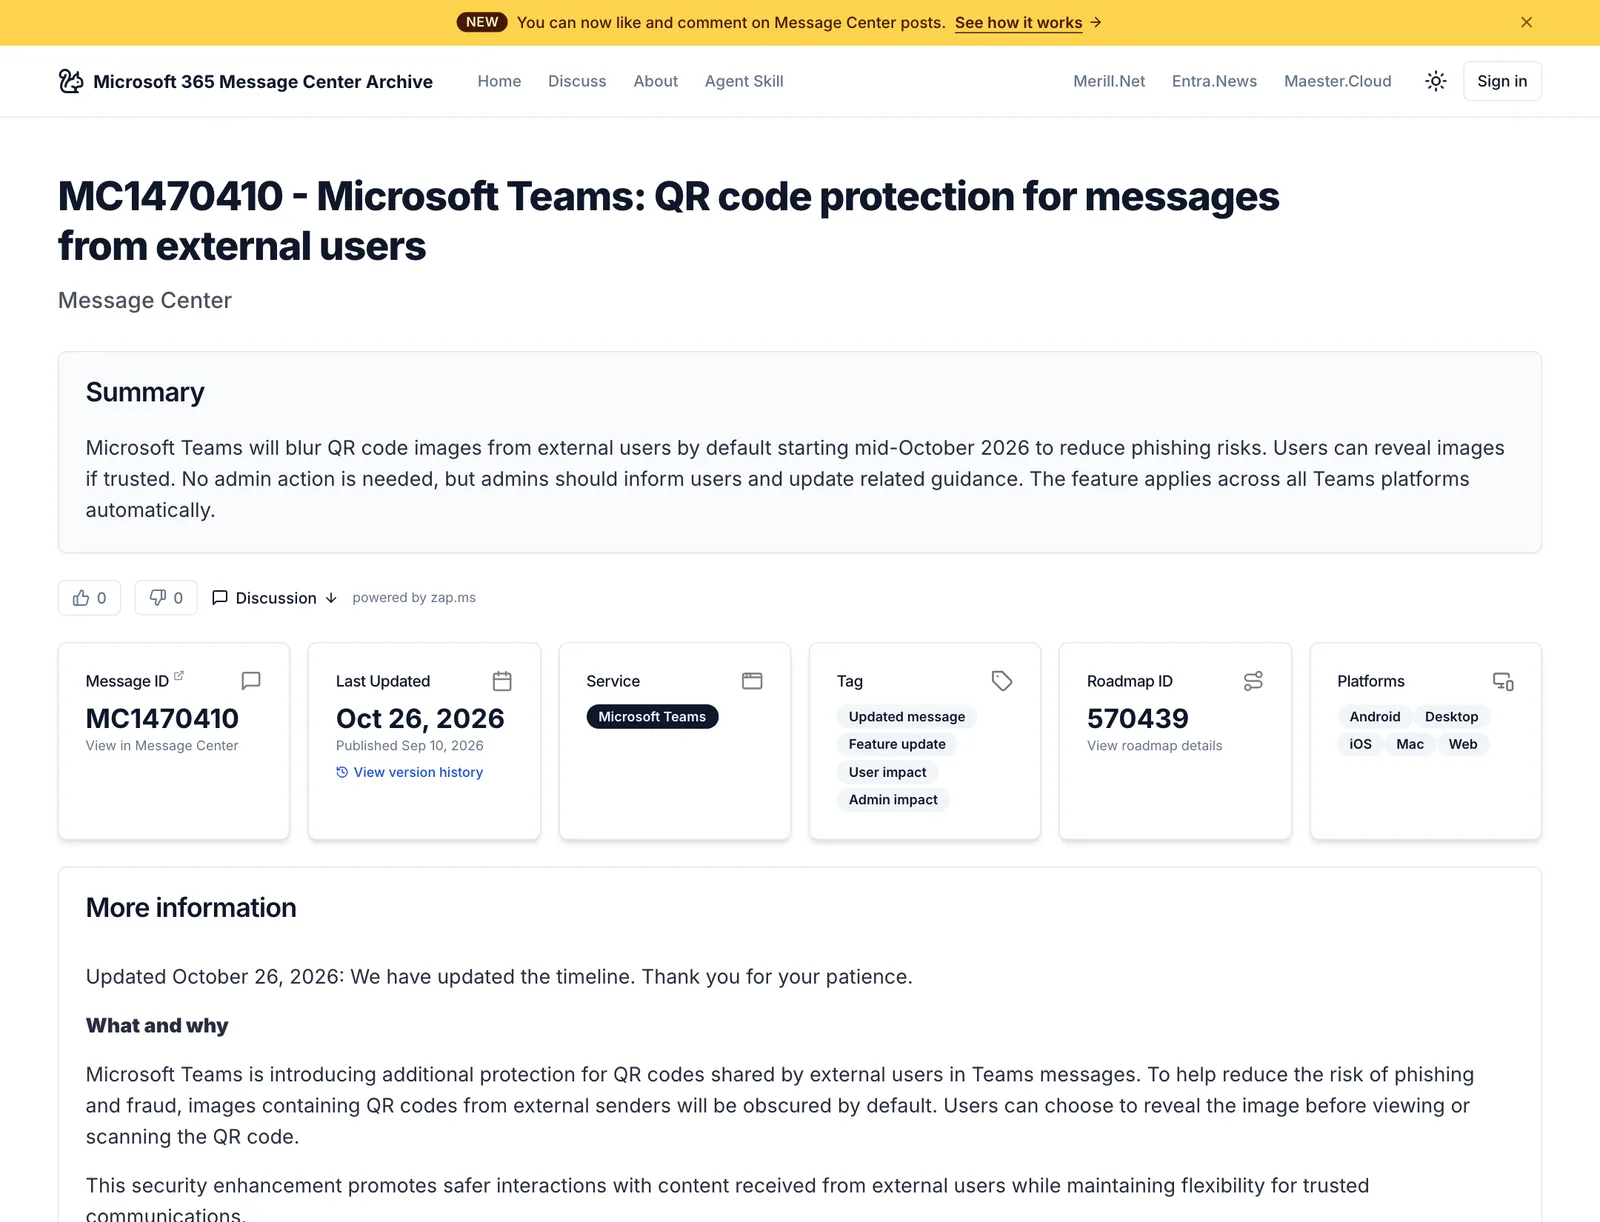This screenshot has width=1600, height=1222.
Task: Dismiss the yellow announcement banner
Action: pyautogui.click(x=1526, y=22)
